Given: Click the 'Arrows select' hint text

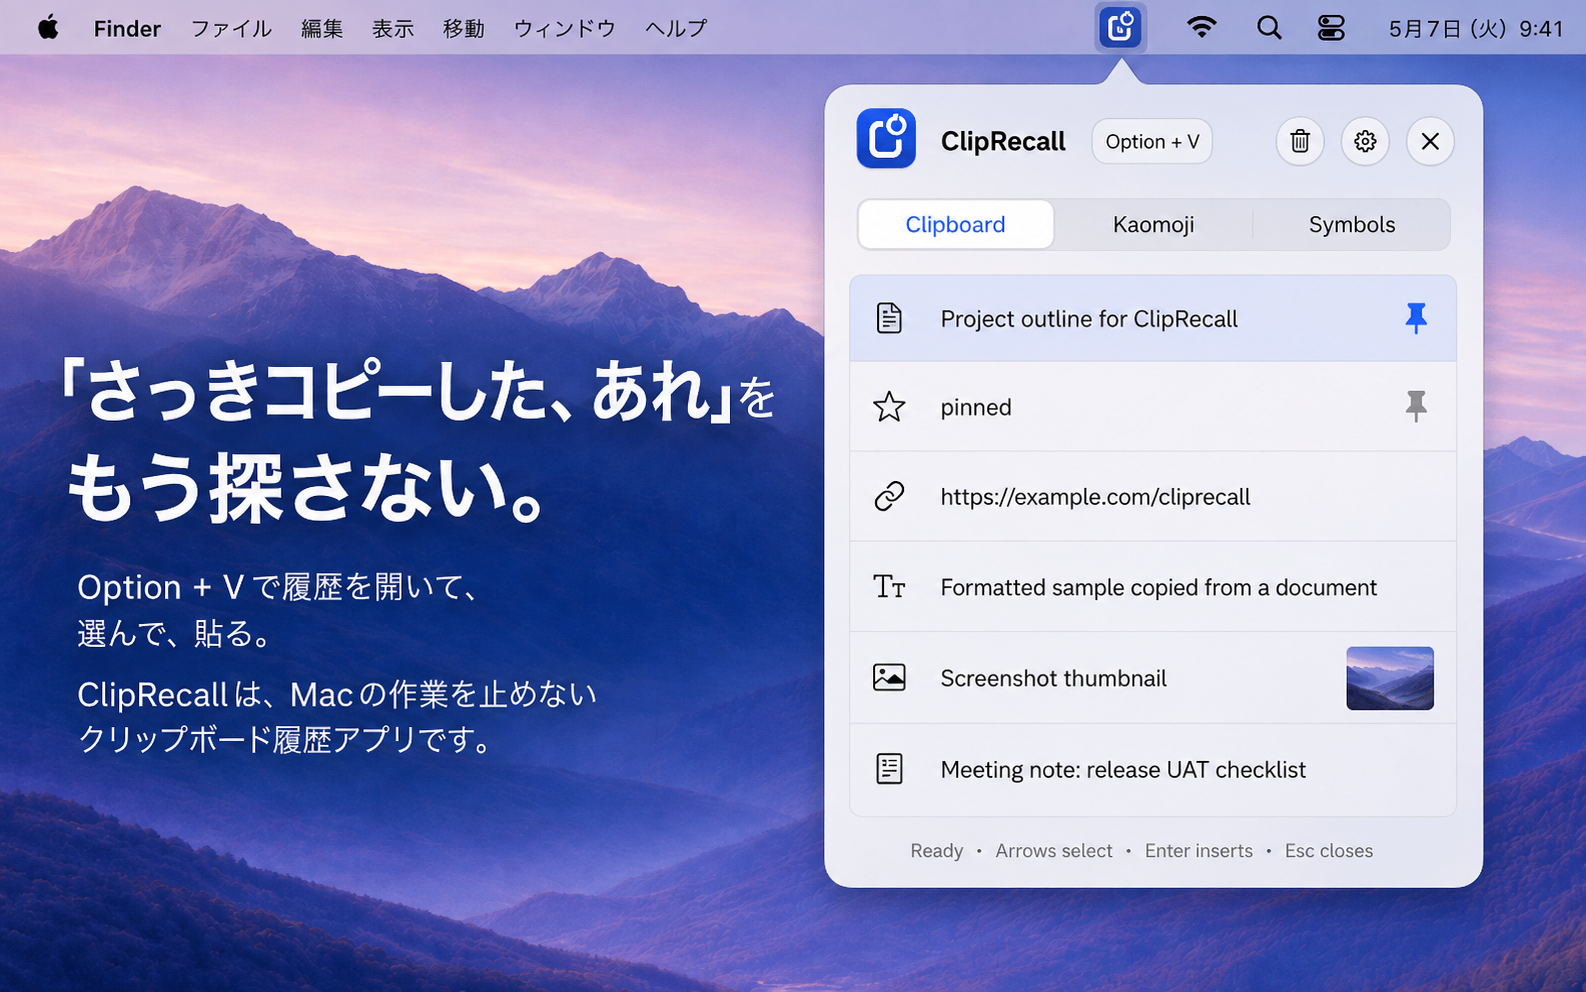Looking at the screenshot, I should click(x=1054, y=851).
